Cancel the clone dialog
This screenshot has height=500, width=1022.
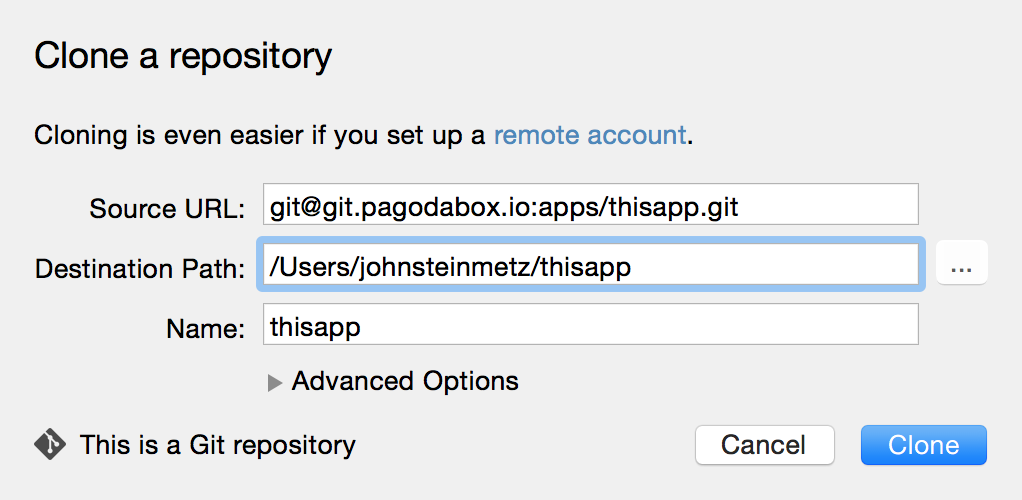[x=764, y=445]
